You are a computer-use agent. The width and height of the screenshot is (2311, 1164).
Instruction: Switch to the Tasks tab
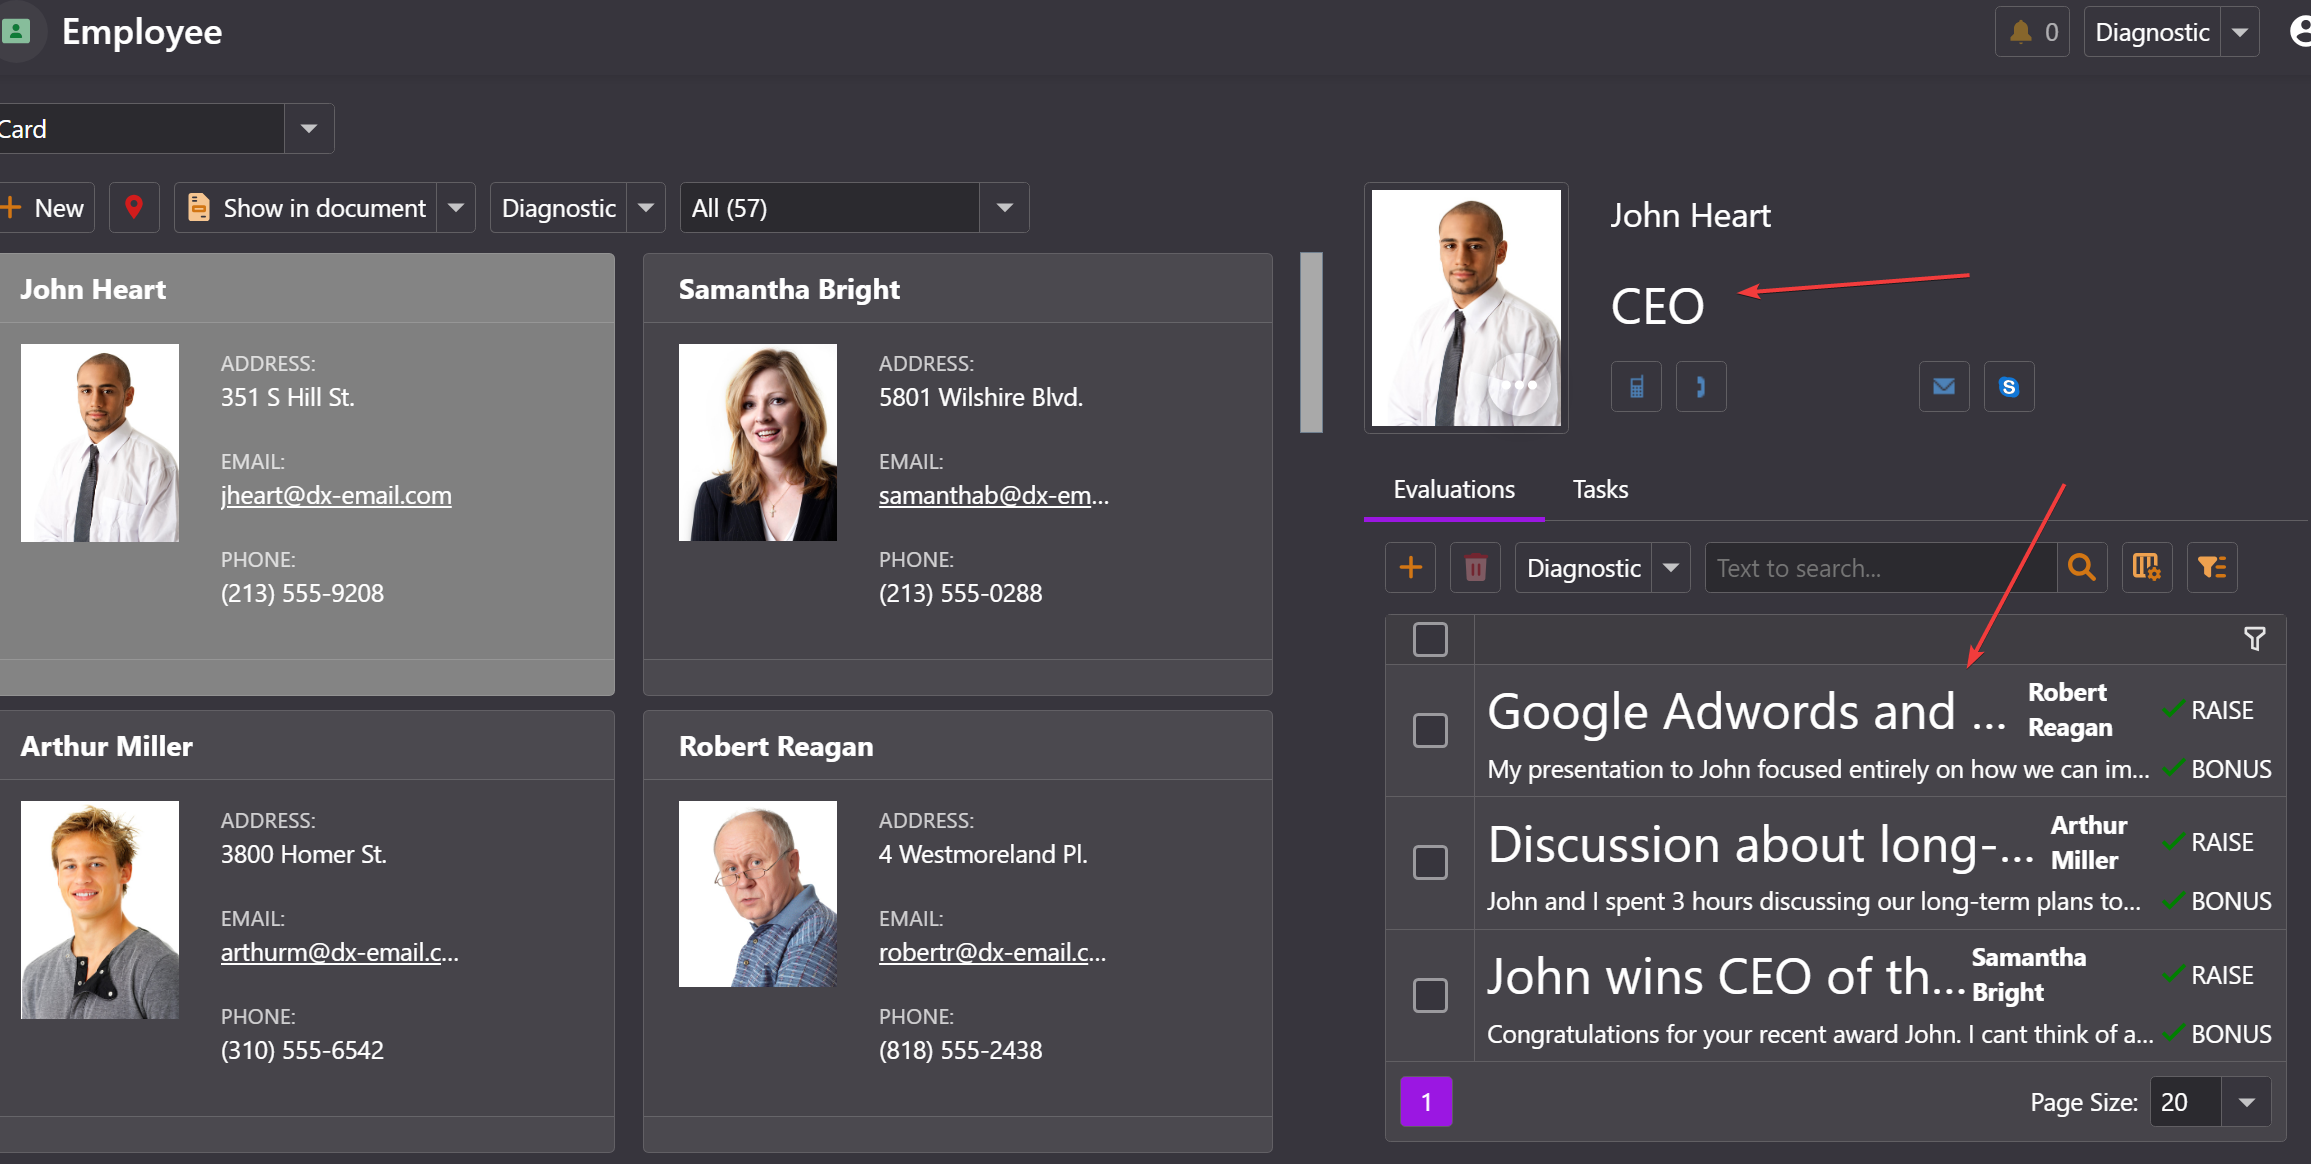tap(1600, 490)
